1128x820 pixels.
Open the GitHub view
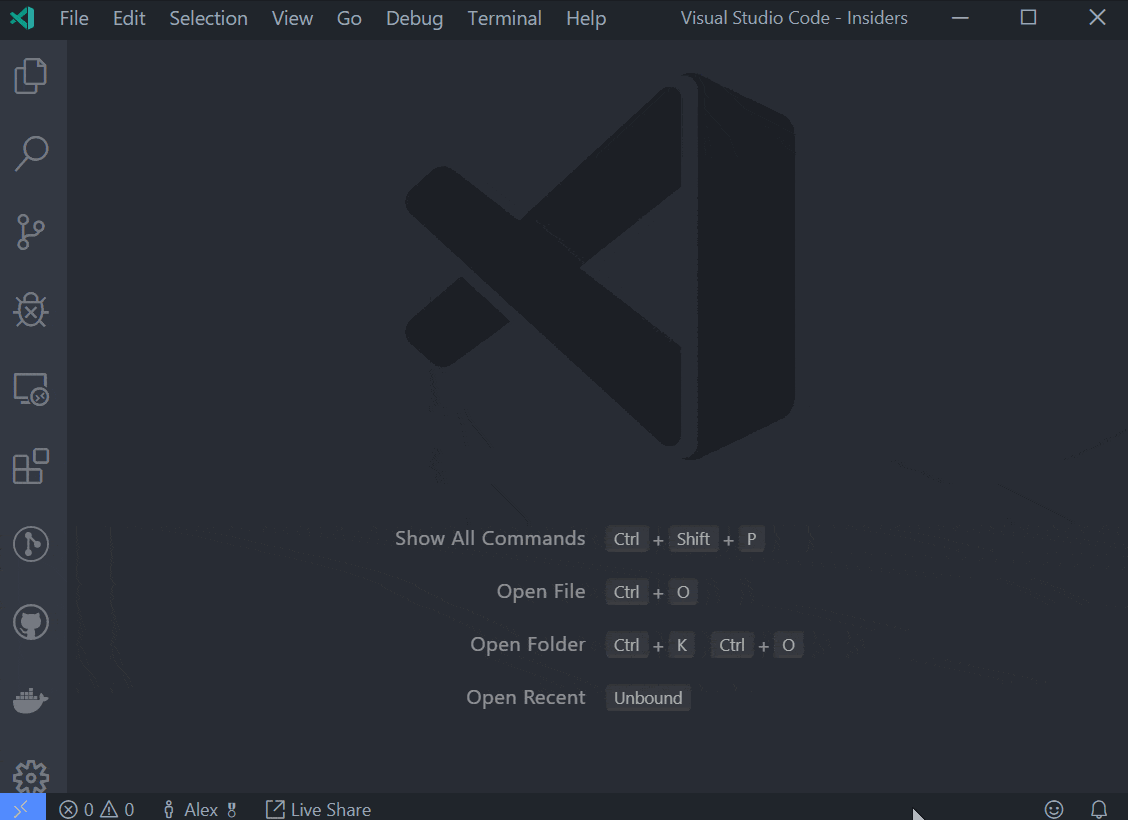pos(31,622)
